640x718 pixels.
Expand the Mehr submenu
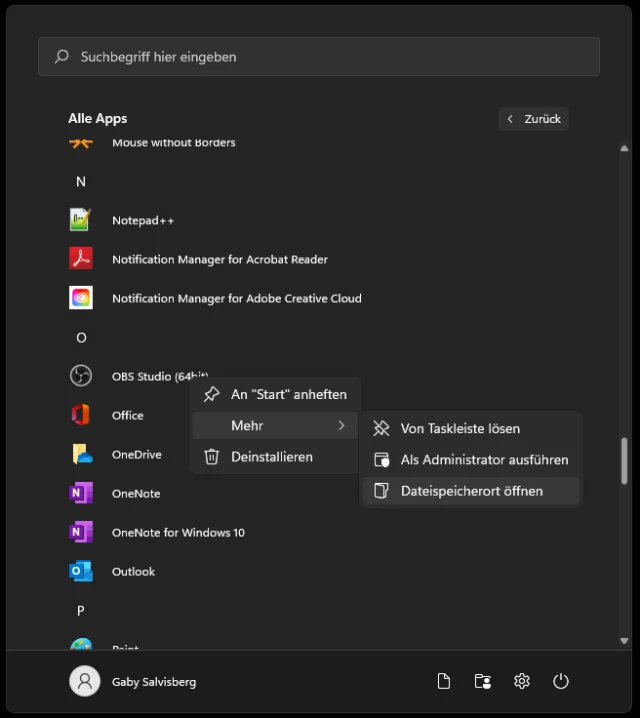274,426
